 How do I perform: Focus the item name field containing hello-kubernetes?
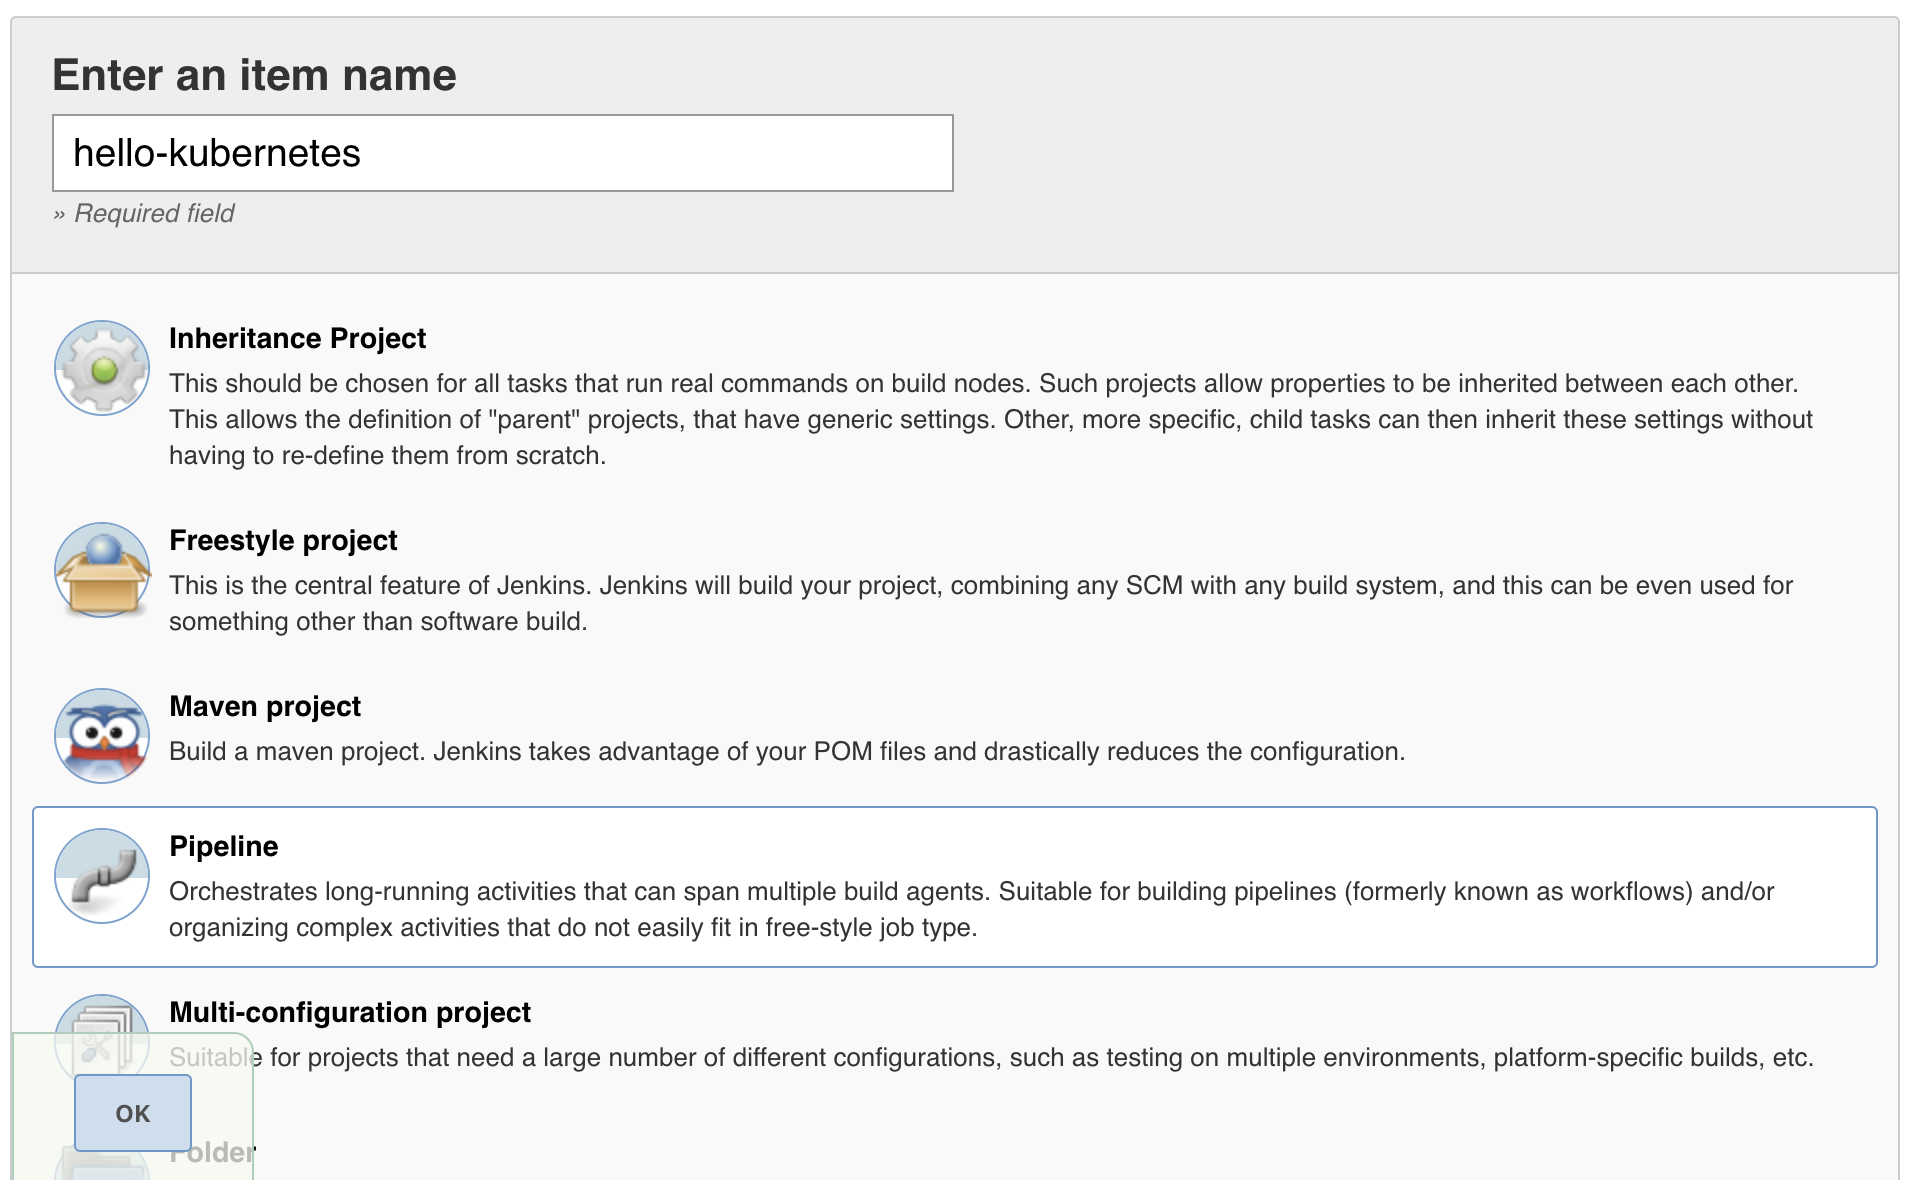503,153
